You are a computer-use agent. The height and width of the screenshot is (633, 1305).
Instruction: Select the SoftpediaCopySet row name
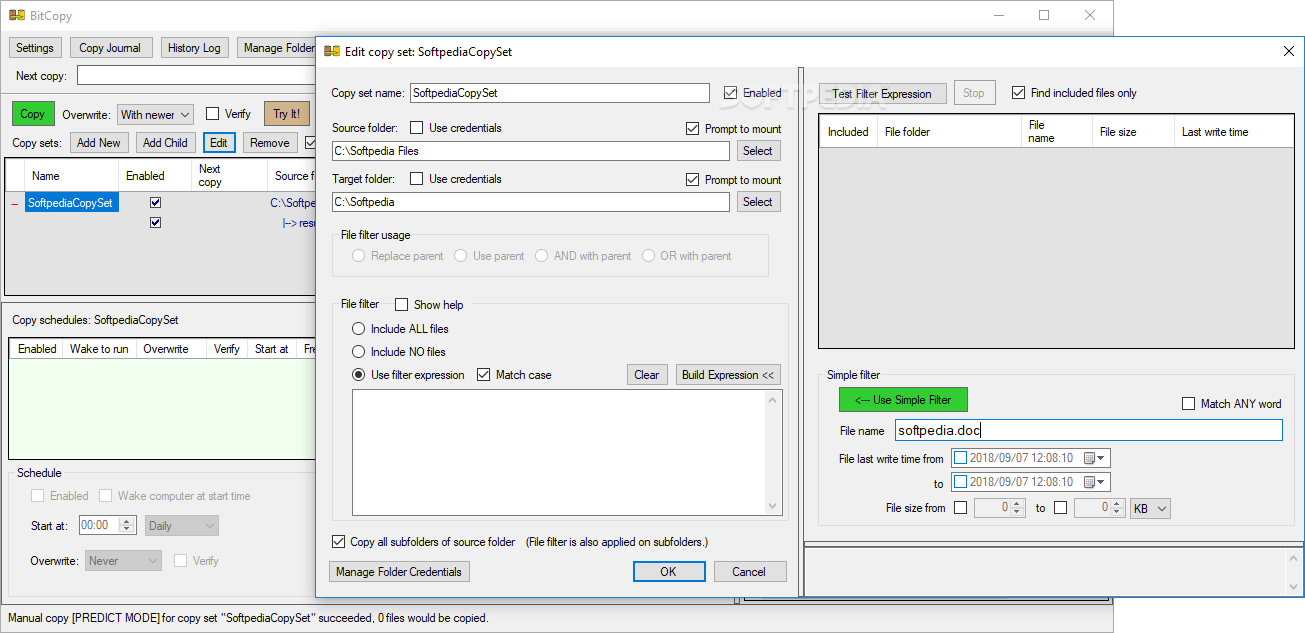point(70,203)
